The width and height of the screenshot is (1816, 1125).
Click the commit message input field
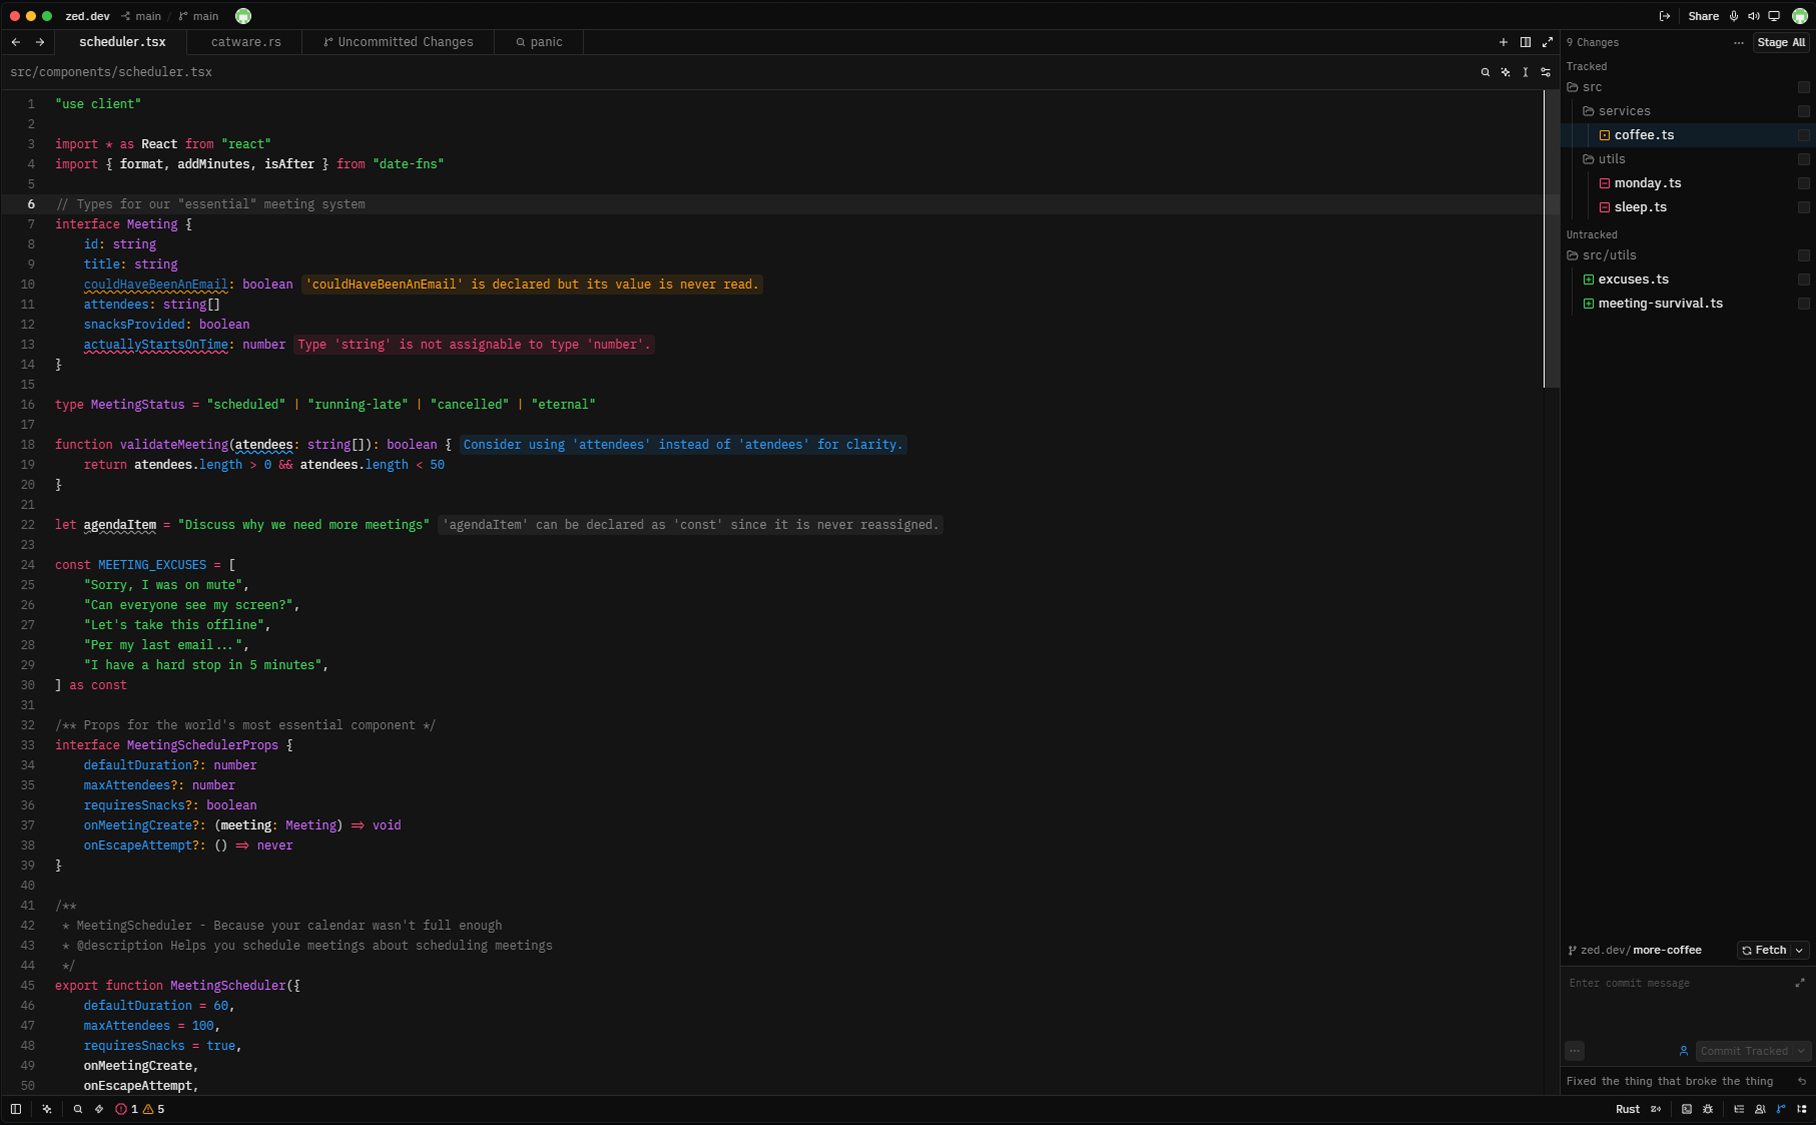[1687, 1005]
